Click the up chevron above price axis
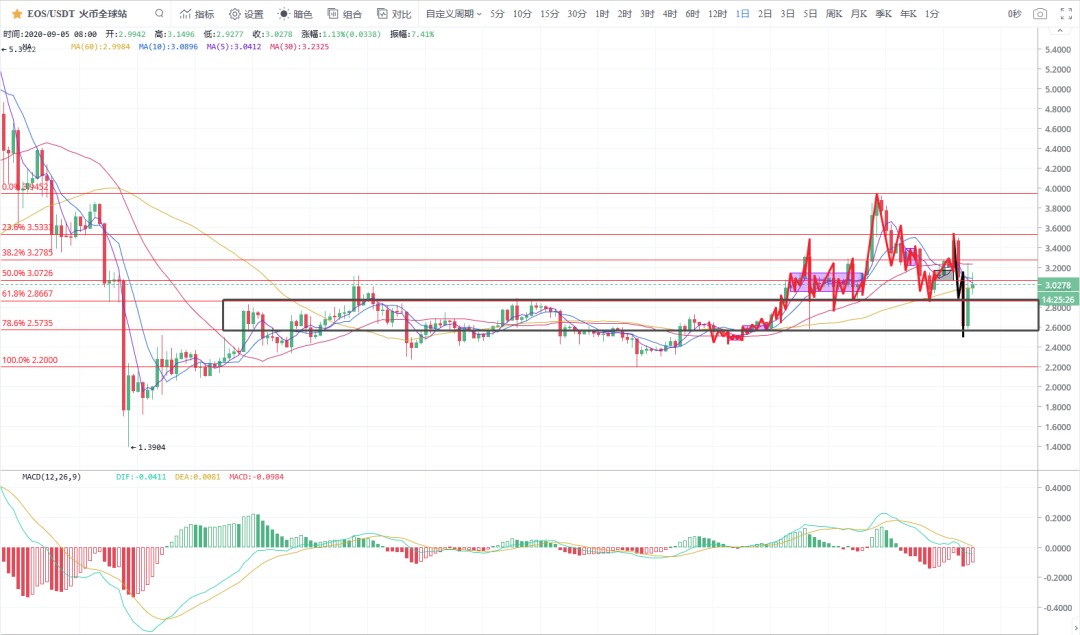The height and width of the screenshot is (635, 1080). click(1059, 32)
